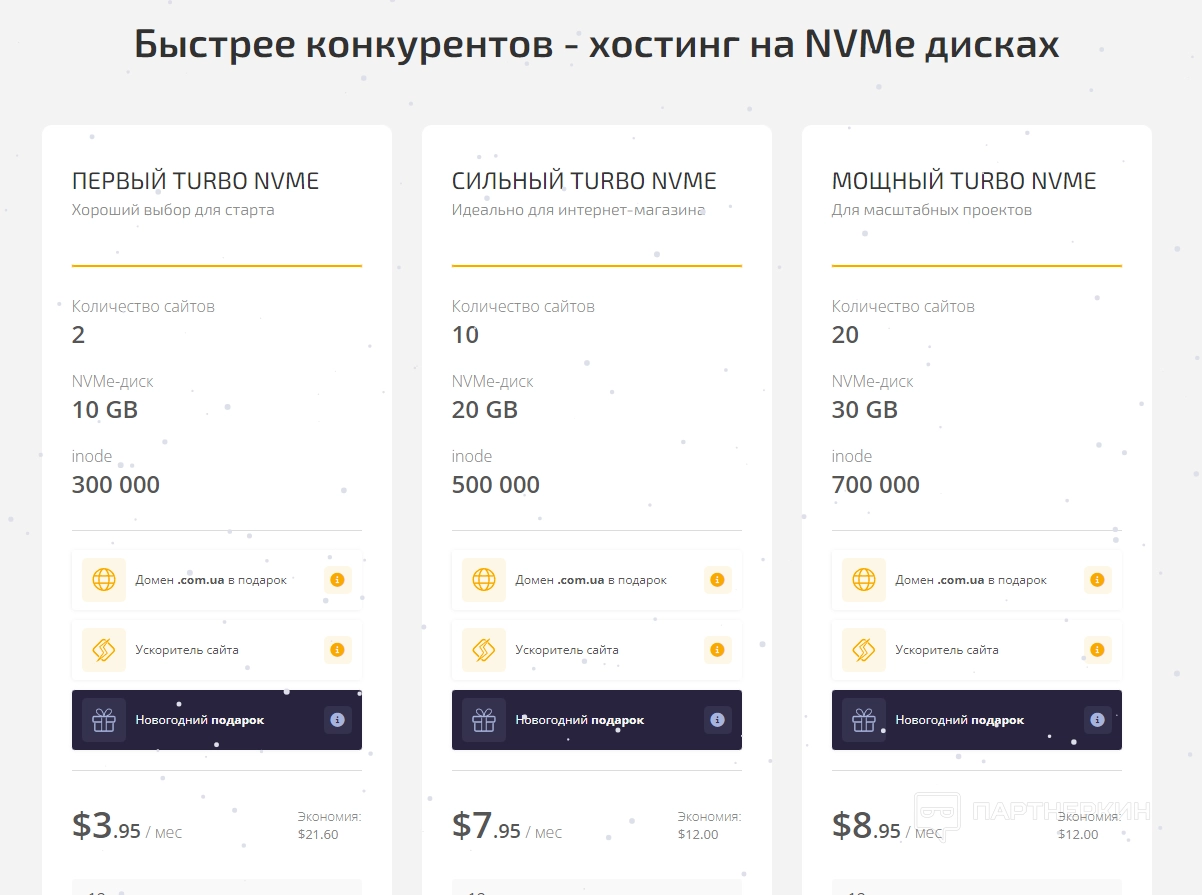Select the ПЕРВЫЙ TURBO NVME plan title
This screenshot has width=1202, height=895.
point(196,181)
